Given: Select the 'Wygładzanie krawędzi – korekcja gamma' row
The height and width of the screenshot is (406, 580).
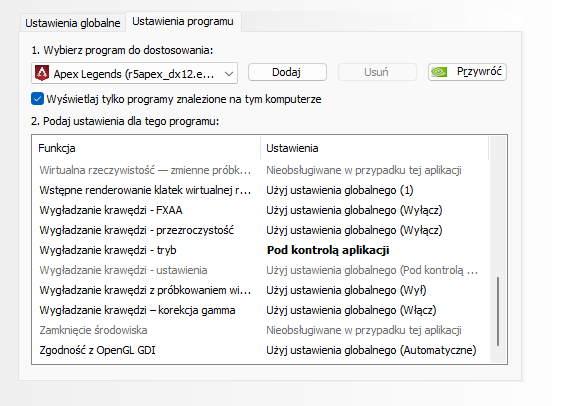Looking at the screenshot, I should coord(260,310).
